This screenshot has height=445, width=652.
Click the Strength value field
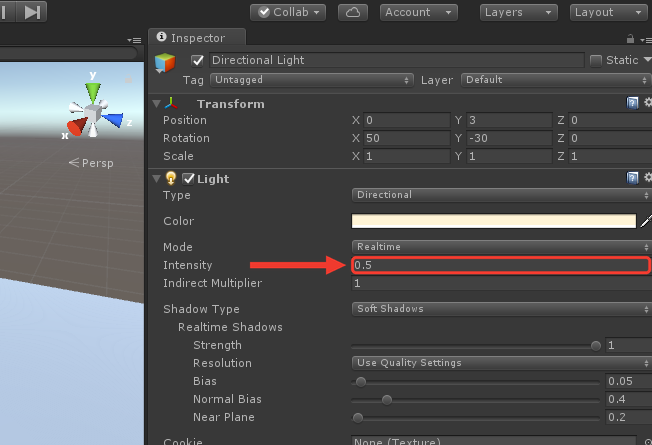(628, 345)
